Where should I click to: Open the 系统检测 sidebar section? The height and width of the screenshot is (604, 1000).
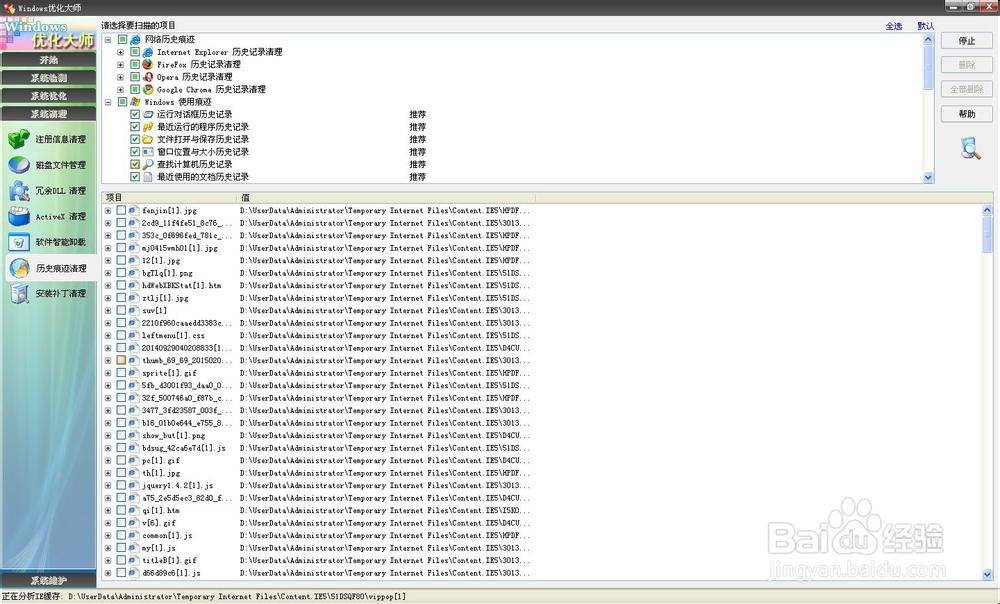[x=48, y=78]
